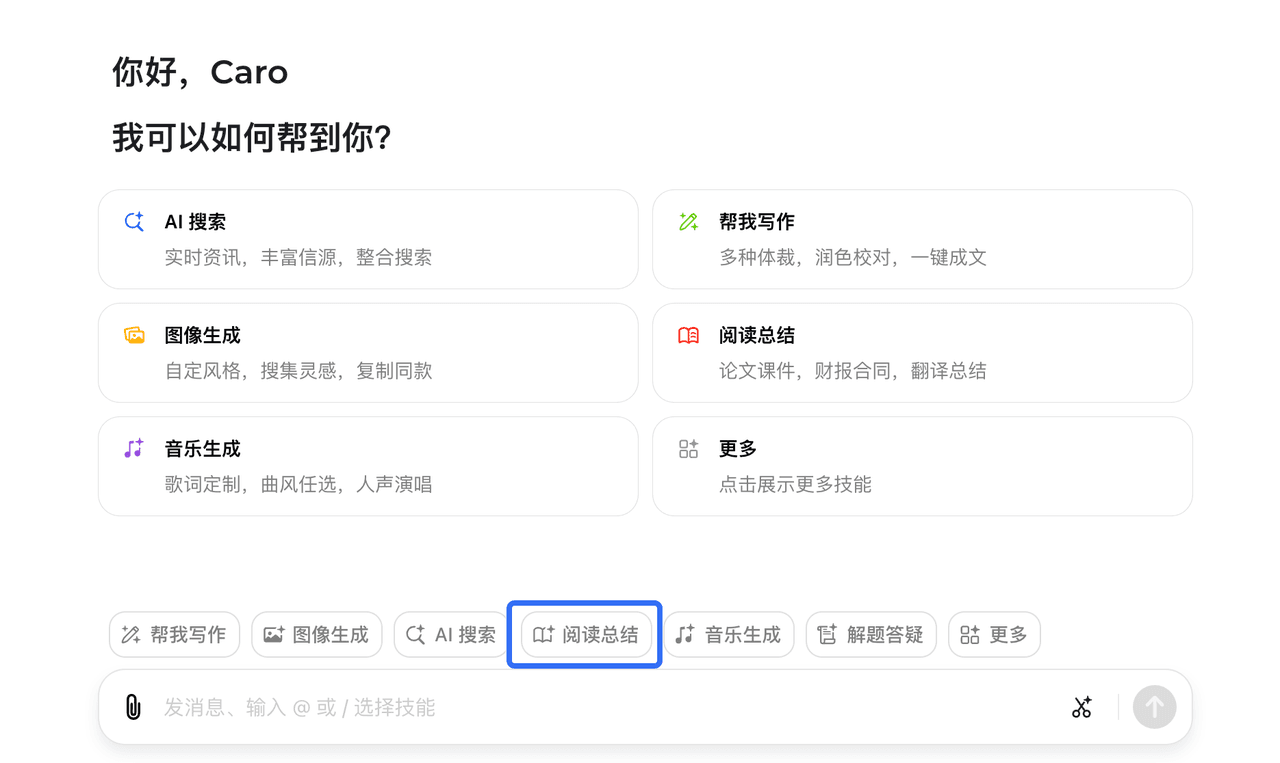Open the 帮我写作 card
1280x763 pixels.
[921, 239]
